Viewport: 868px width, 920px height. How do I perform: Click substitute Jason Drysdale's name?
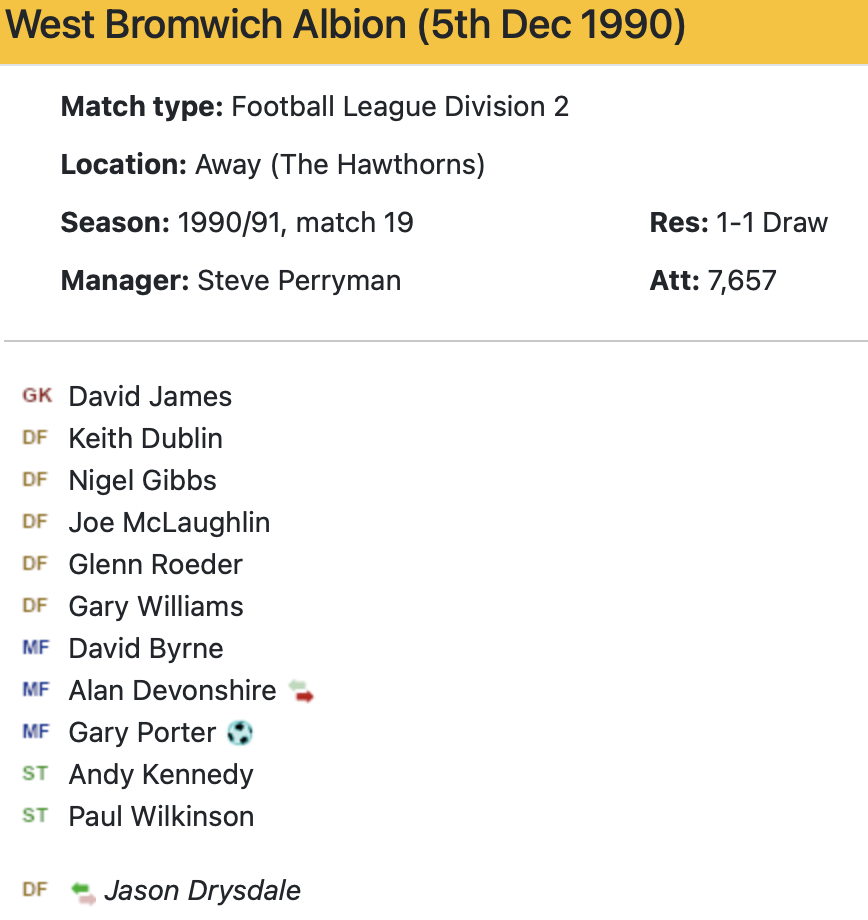(202, 891)
